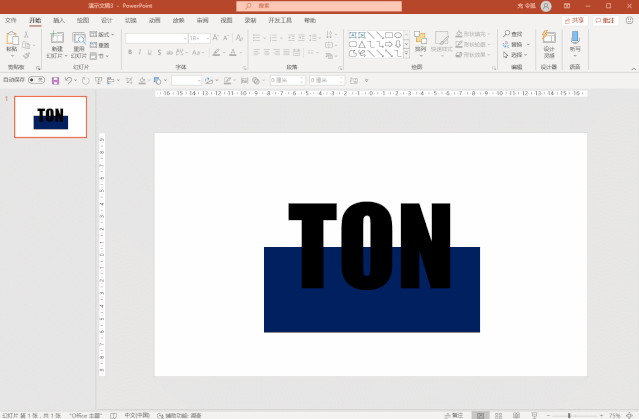Click the feedback smiley face icon
The image size is (639, 419).
click(630, 20)
